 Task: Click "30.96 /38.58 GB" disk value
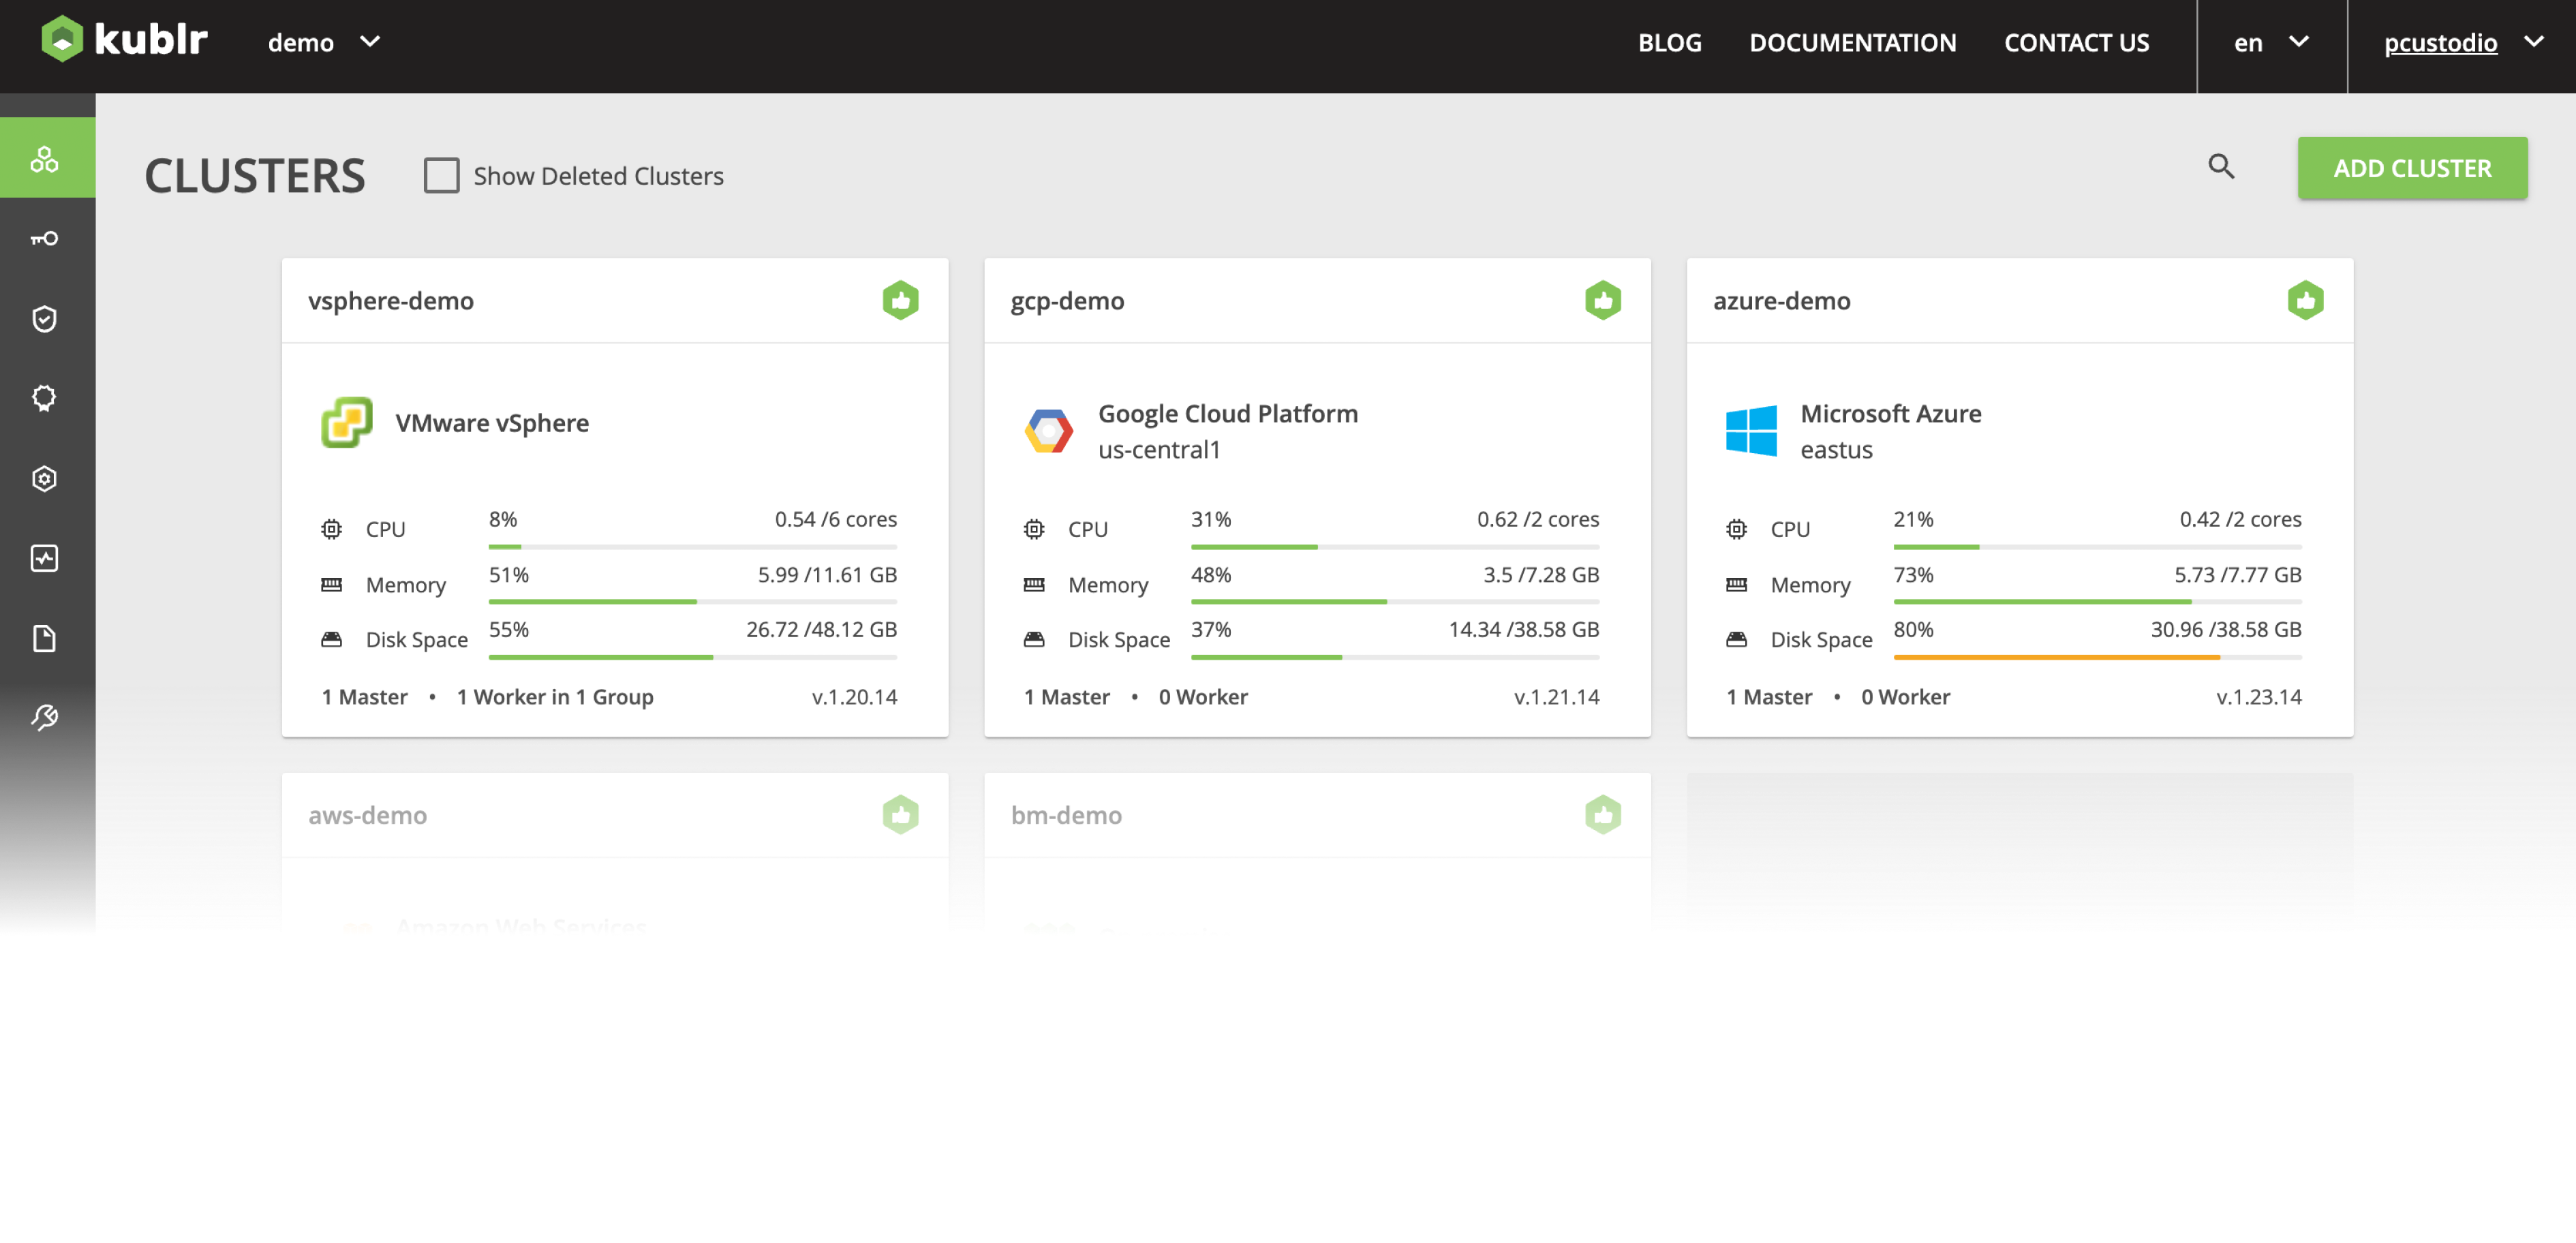click(x=2226, y=629)
